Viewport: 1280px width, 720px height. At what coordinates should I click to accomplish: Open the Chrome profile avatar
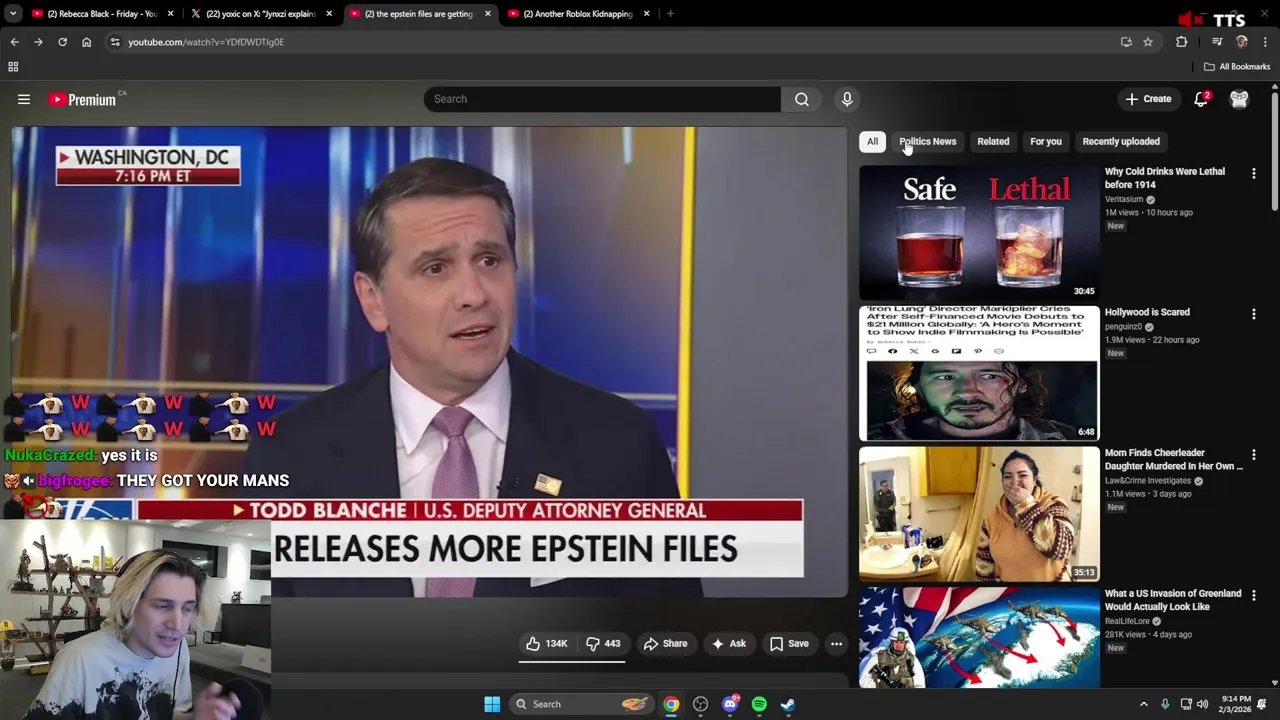coord(1242,42)
